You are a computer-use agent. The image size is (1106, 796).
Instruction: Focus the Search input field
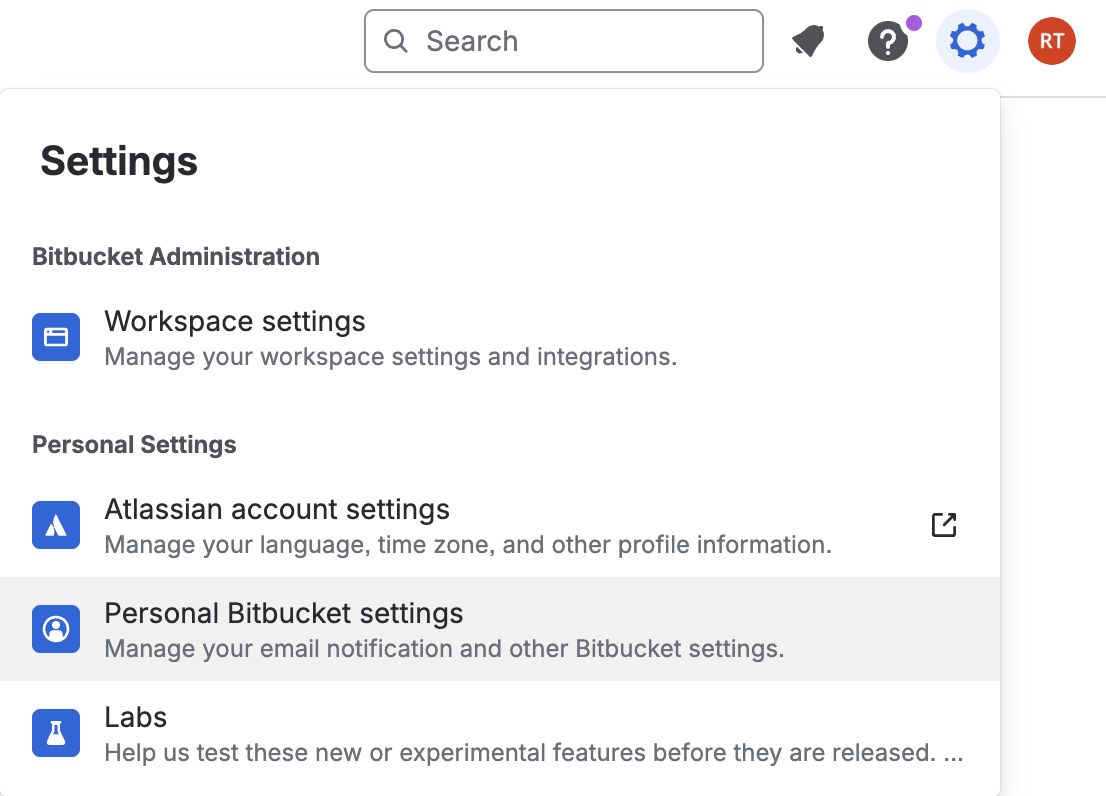coord(580,42)
